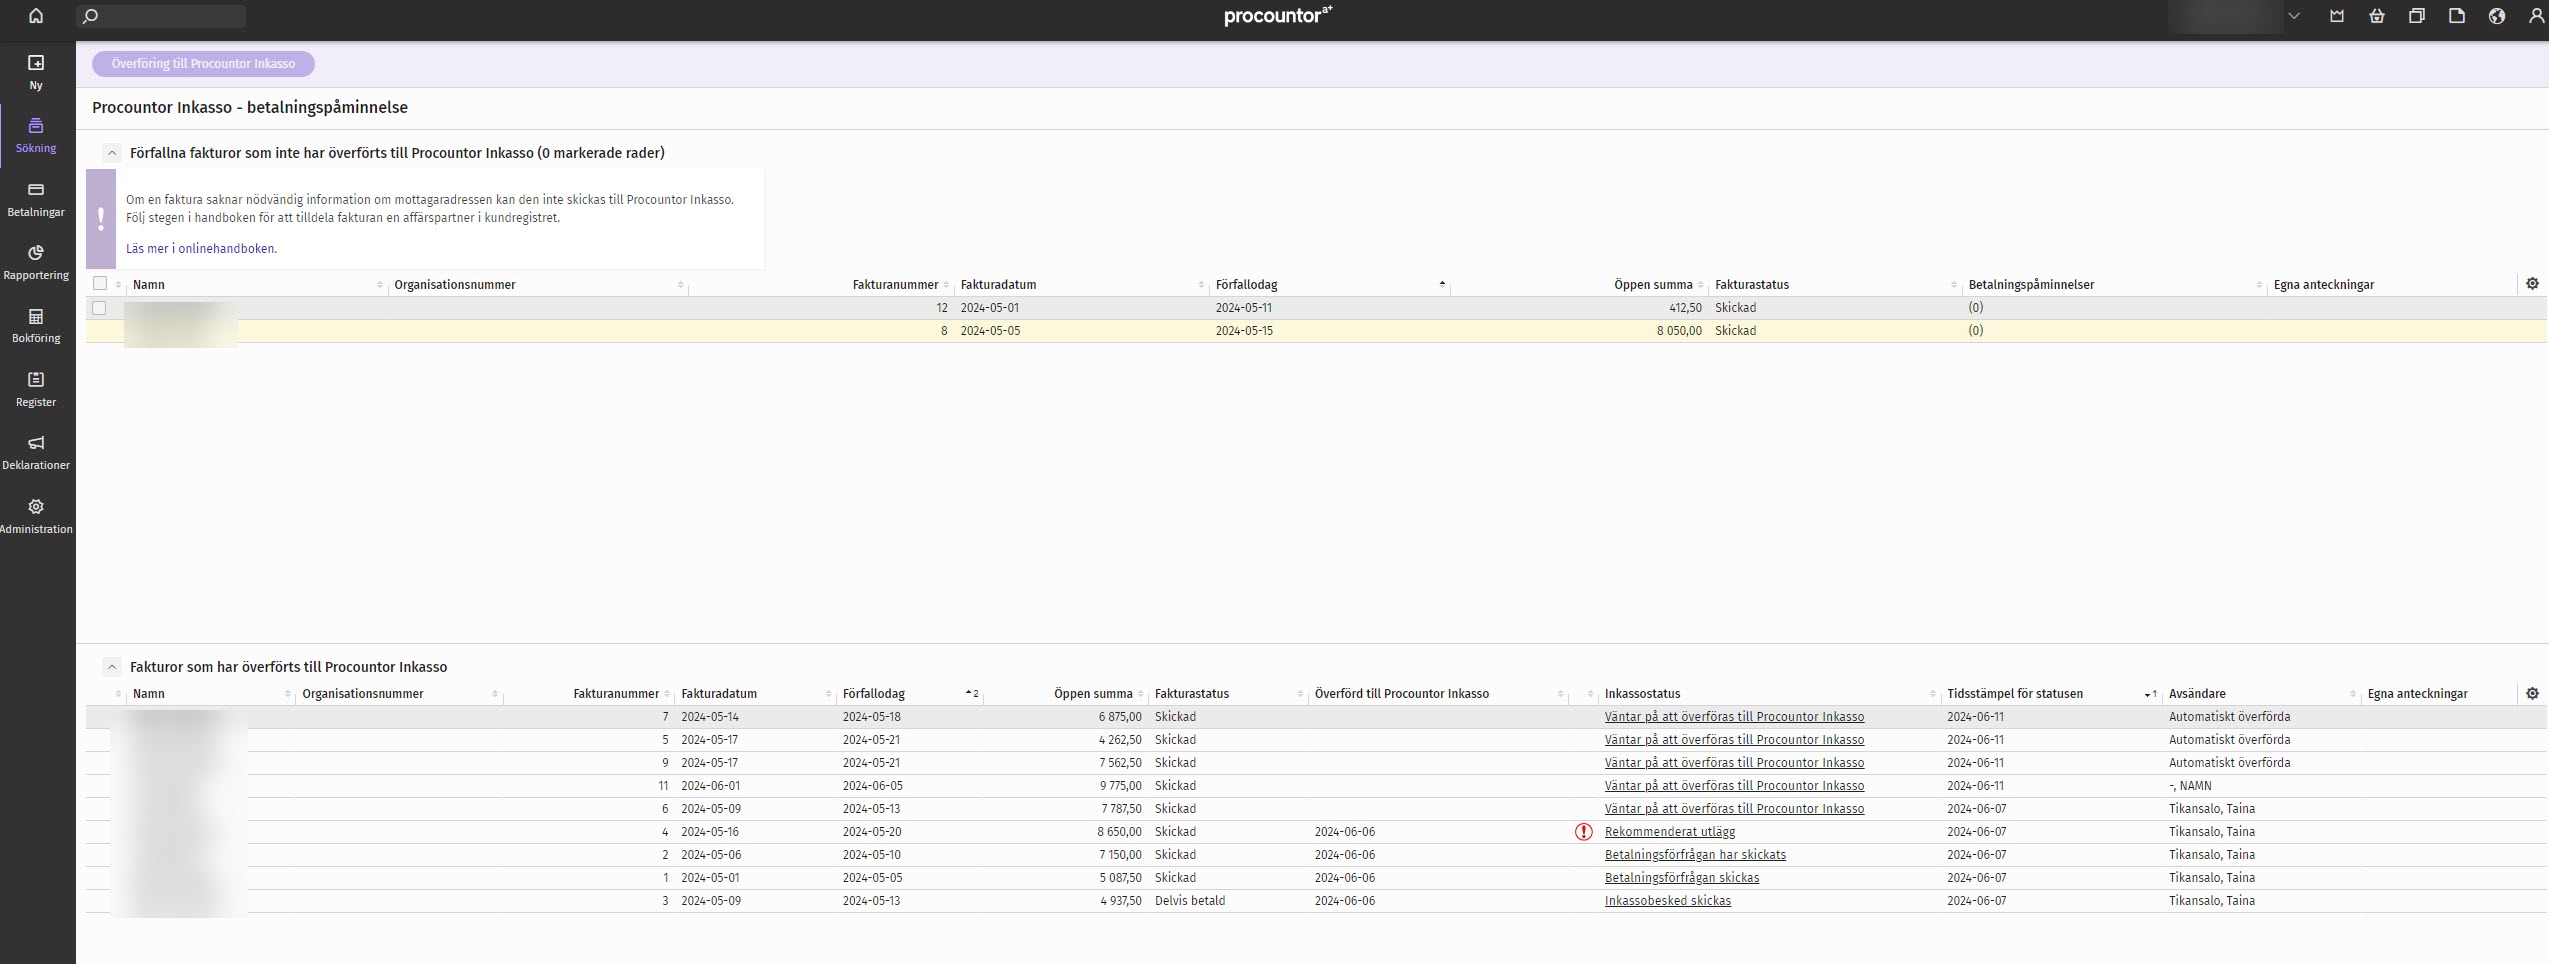Click the magnifier search icon in top bar
2549x964 pixels.
click(x=90, y=16)
